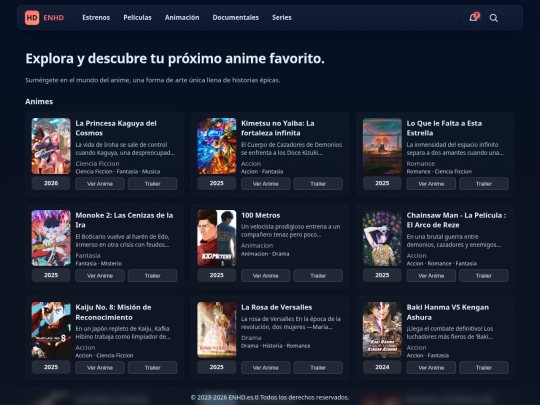
Task: Click title Kaiju No. 8: Misión de Reconocimiento
Action: coord(113,312)
